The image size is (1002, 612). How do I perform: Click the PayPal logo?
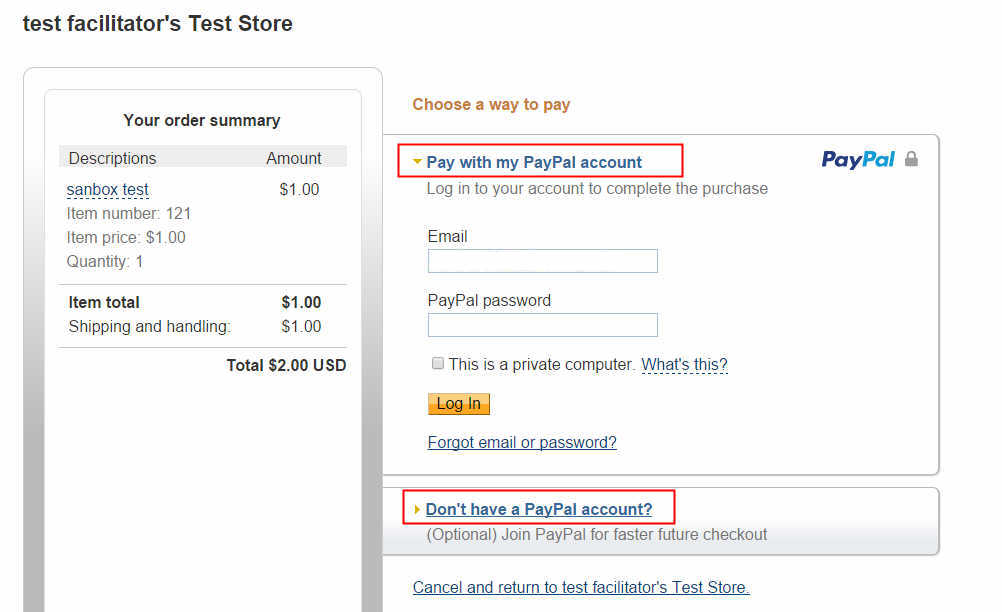[x=858, y=160]
